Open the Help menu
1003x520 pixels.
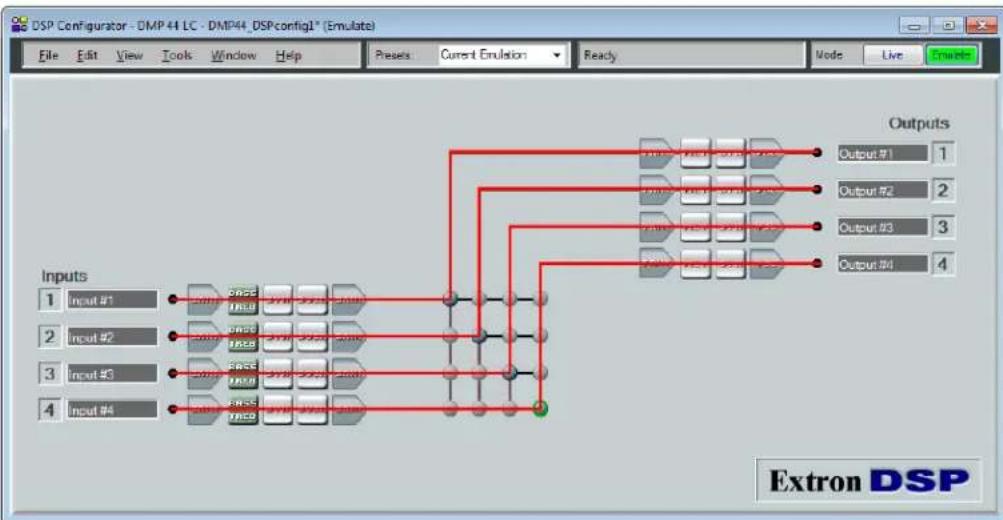coord(288,56)
